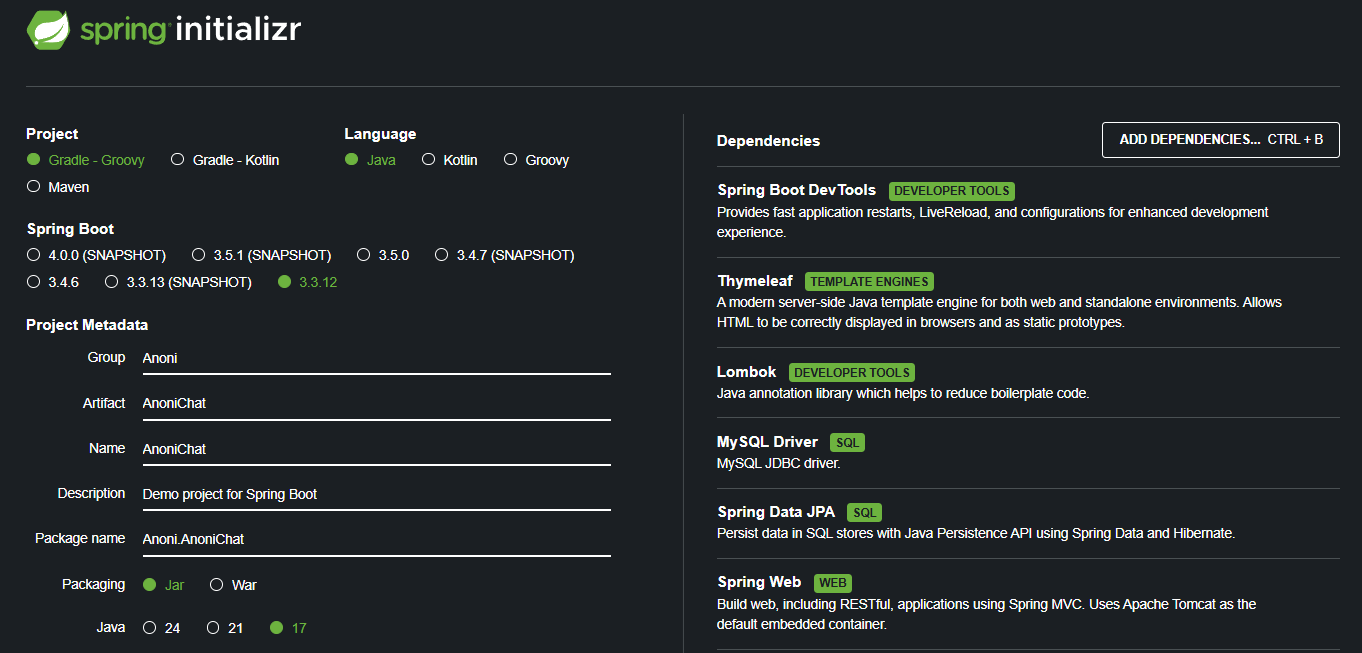
Task: Edit the Name field
Action: (376, 449)
